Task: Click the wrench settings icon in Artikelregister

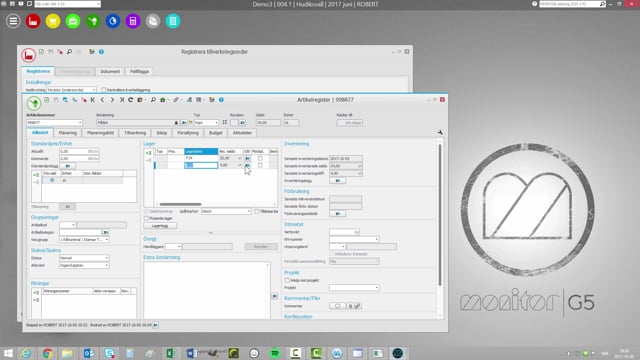Action: 440,132
